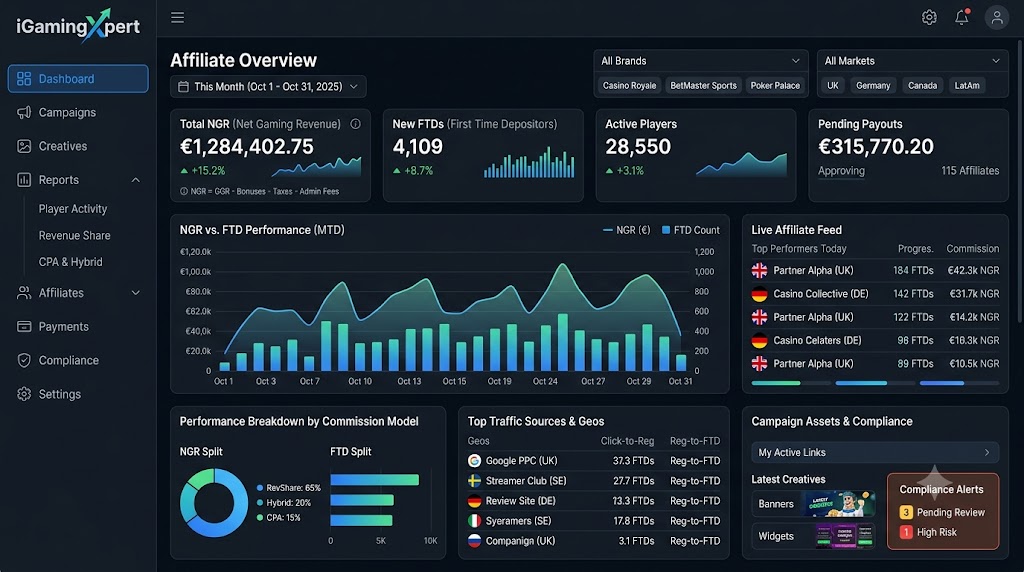Screen dimensions: 1024x572
Task: Open the Banners creative thumbnail
Action: (839, 504)
